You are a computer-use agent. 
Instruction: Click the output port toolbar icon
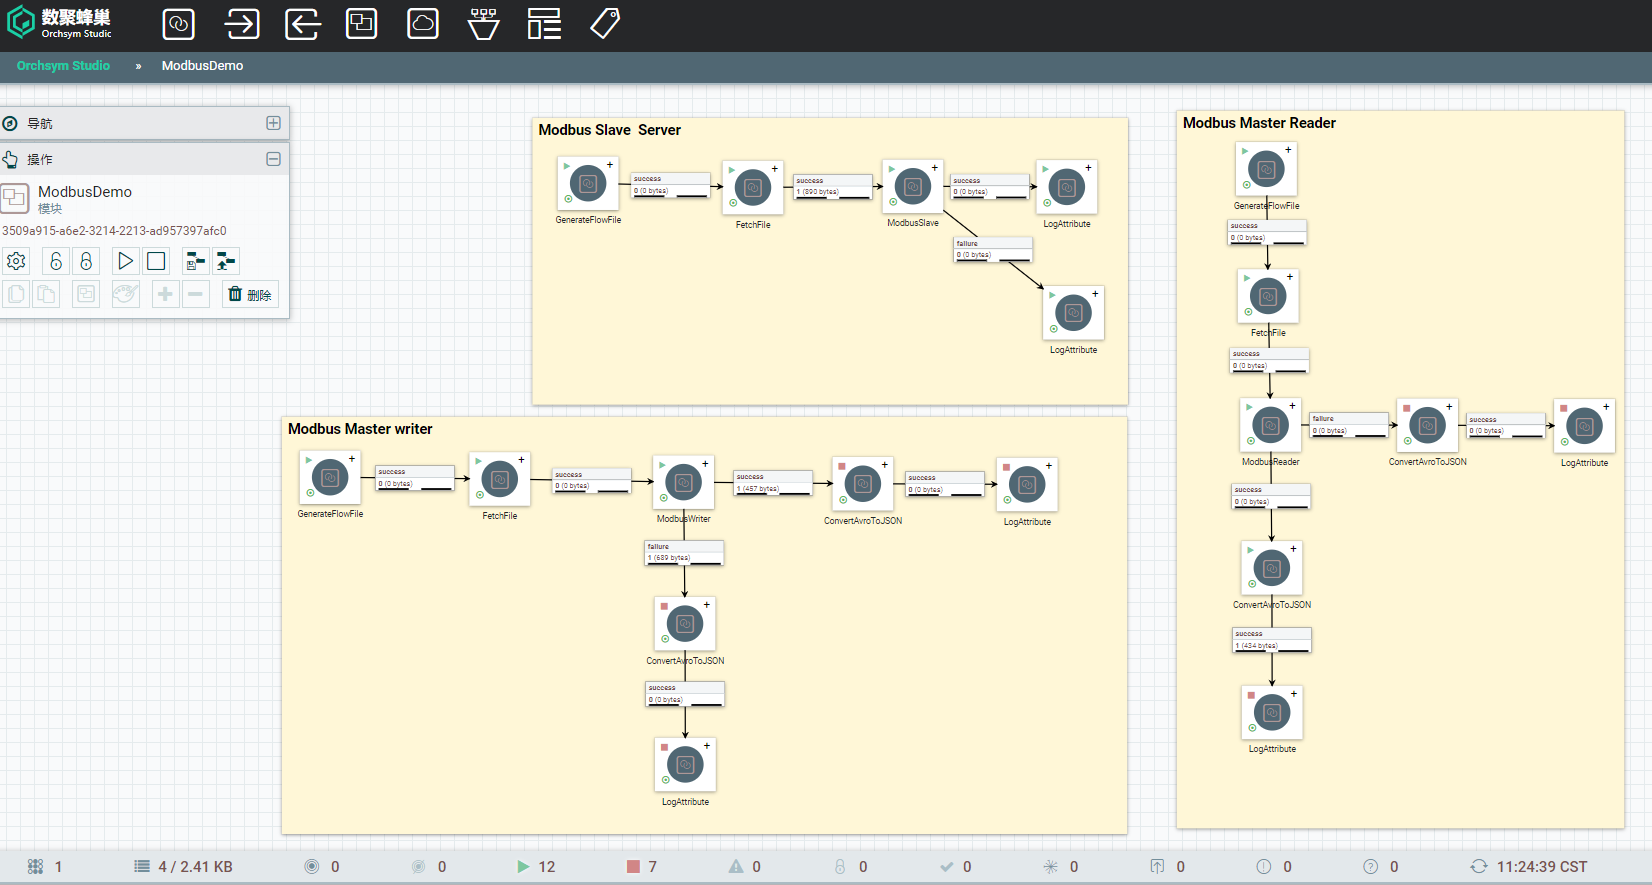302,24
